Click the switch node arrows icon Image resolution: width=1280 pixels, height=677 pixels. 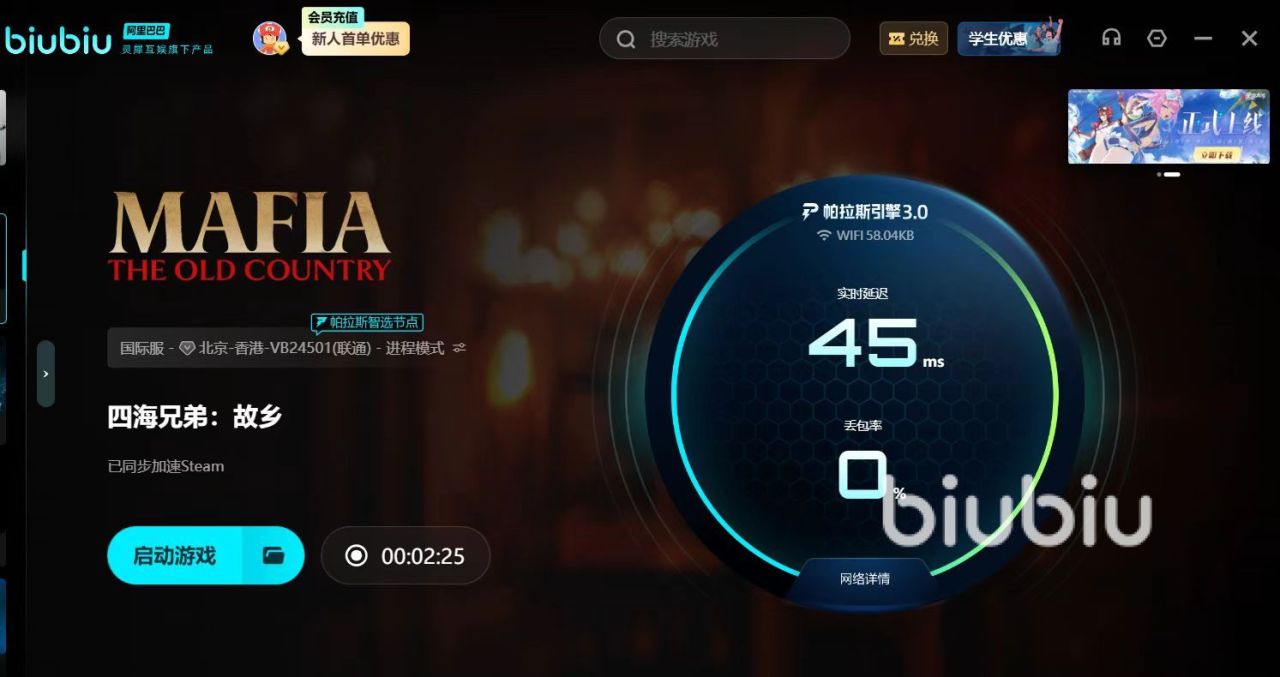click(459, 348)
